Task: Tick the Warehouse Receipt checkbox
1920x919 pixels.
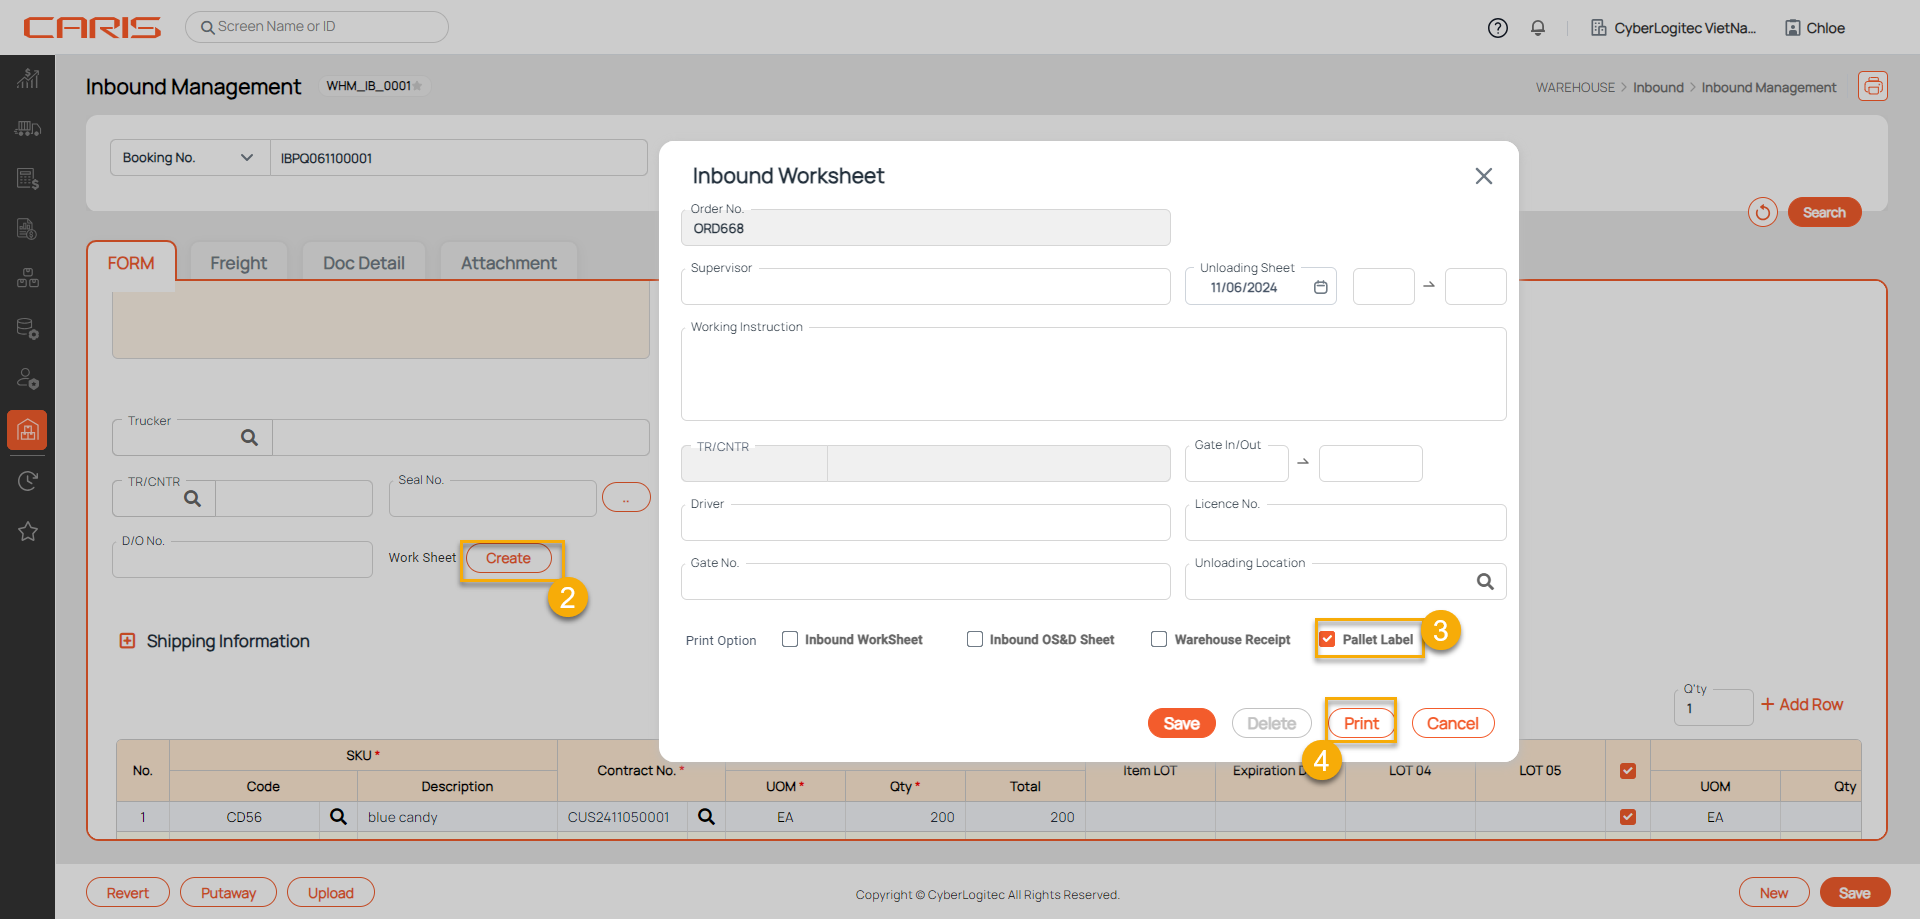Action: click(1159, 640)
